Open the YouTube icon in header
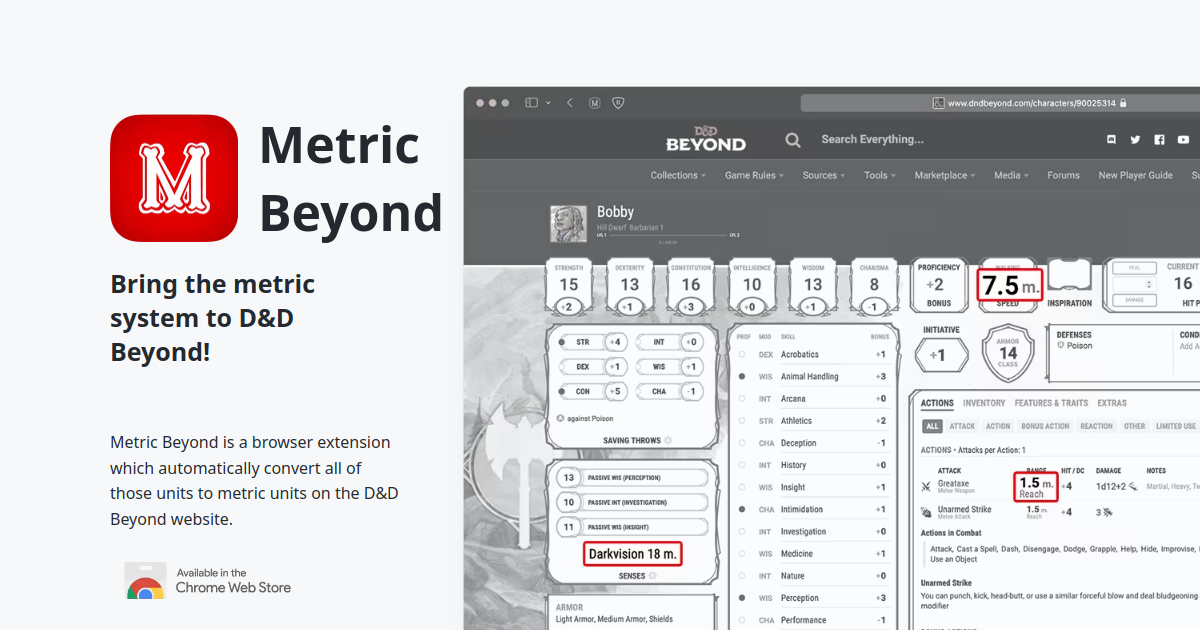The height and width of the screenshot is (630, 1200). [x=1183, y=140]
